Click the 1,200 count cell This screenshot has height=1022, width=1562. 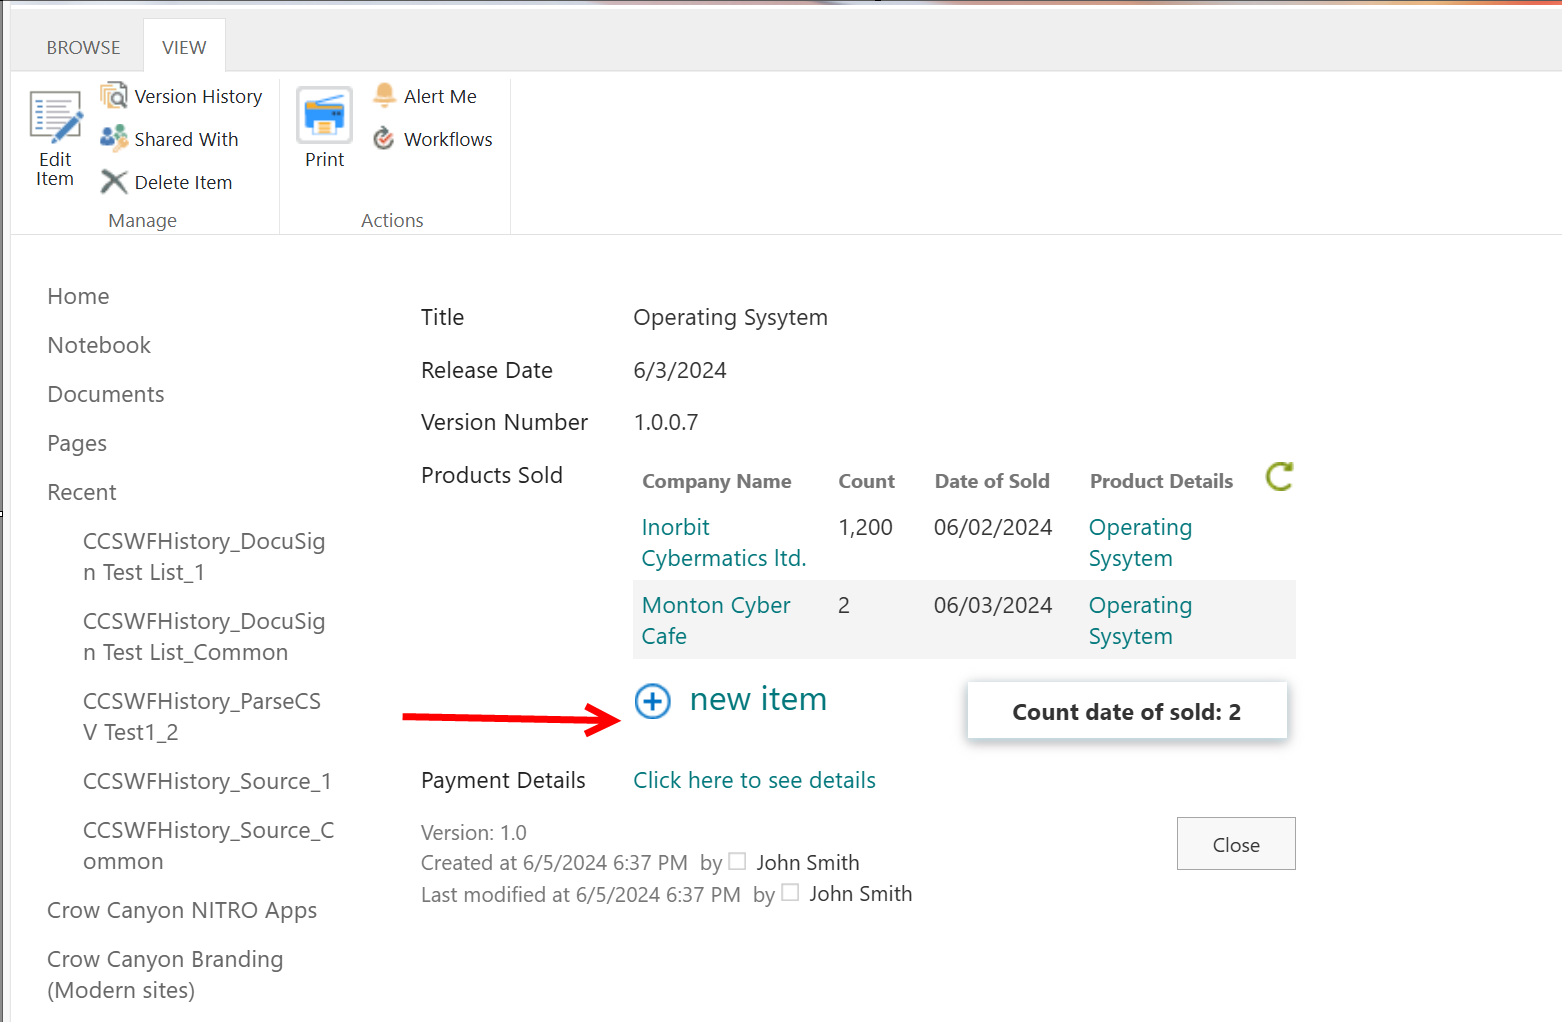(865, 527)
